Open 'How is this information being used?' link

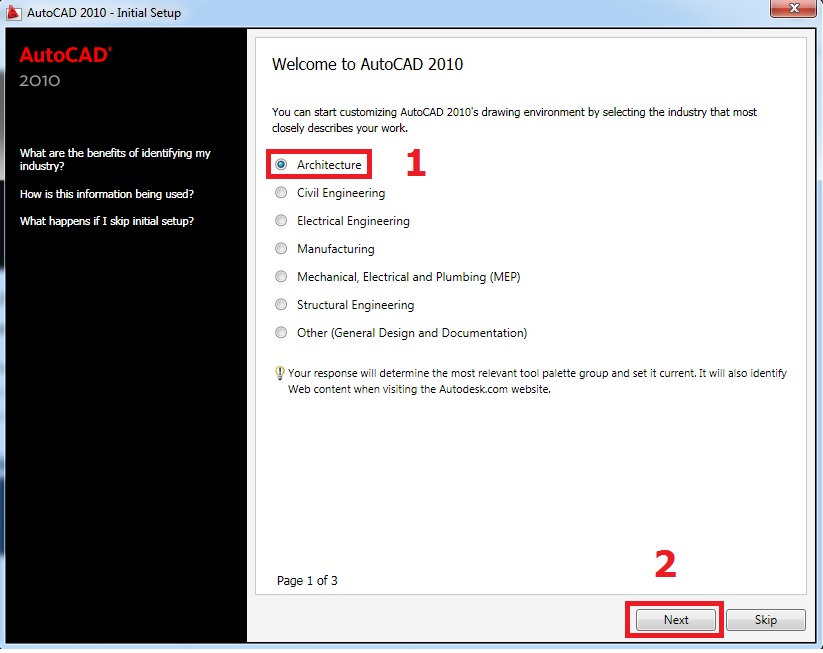107,193
